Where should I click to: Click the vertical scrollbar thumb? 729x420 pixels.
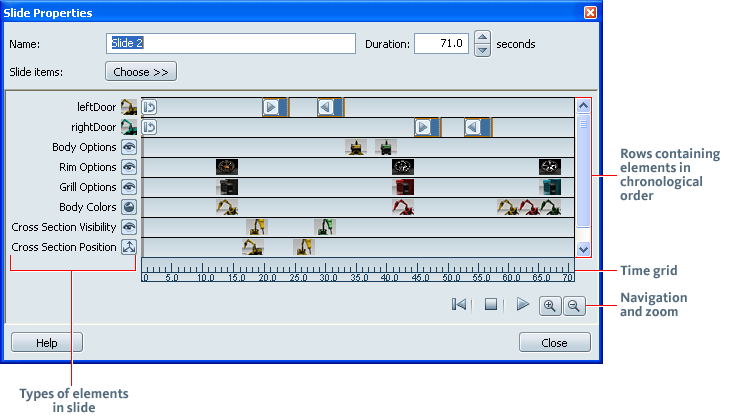point(583,170)
